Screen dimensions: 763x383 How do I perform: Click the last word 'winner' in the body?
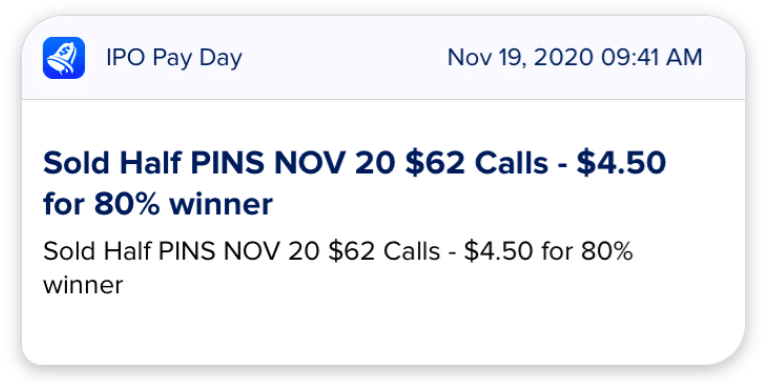coord(83,285)
